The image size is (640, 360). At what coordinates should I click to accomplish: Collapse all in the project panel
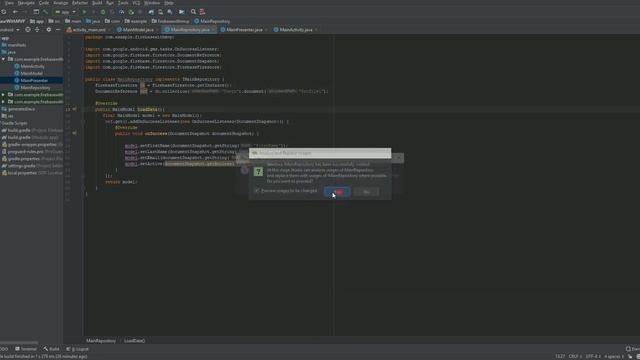pyautogui.click(x=37, y=29)
